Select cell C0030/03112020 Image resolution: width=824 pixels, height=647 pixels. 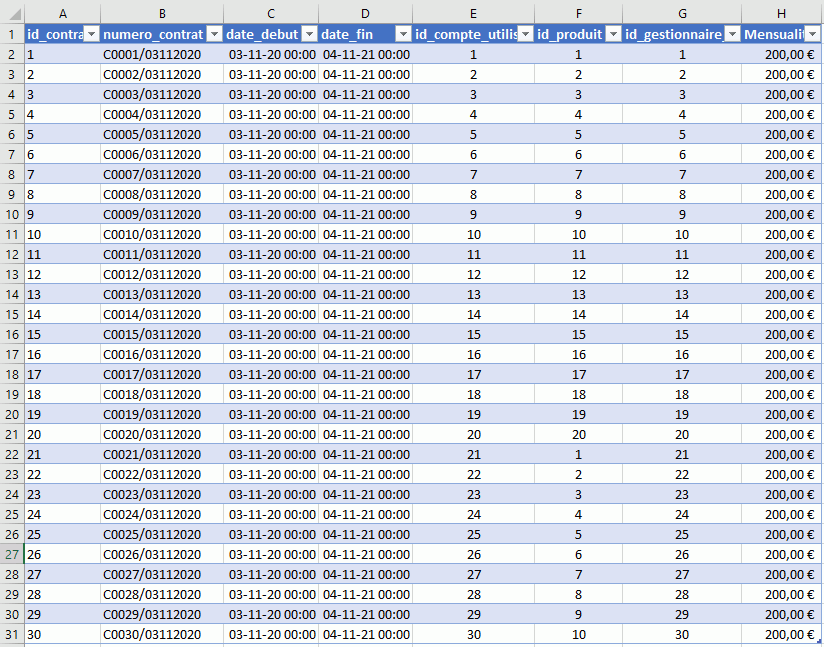tap(162, 634)
